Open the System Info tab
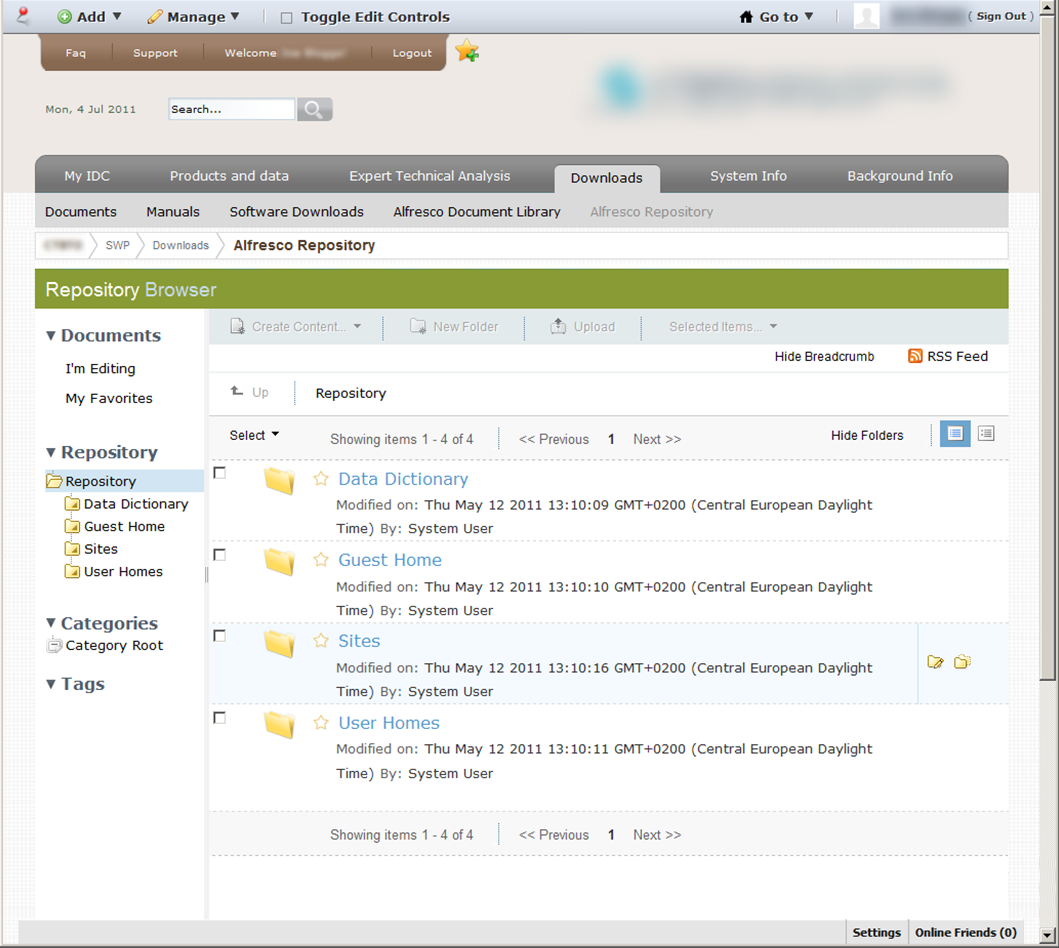1059x948 pixels. [x=748, y=176]
